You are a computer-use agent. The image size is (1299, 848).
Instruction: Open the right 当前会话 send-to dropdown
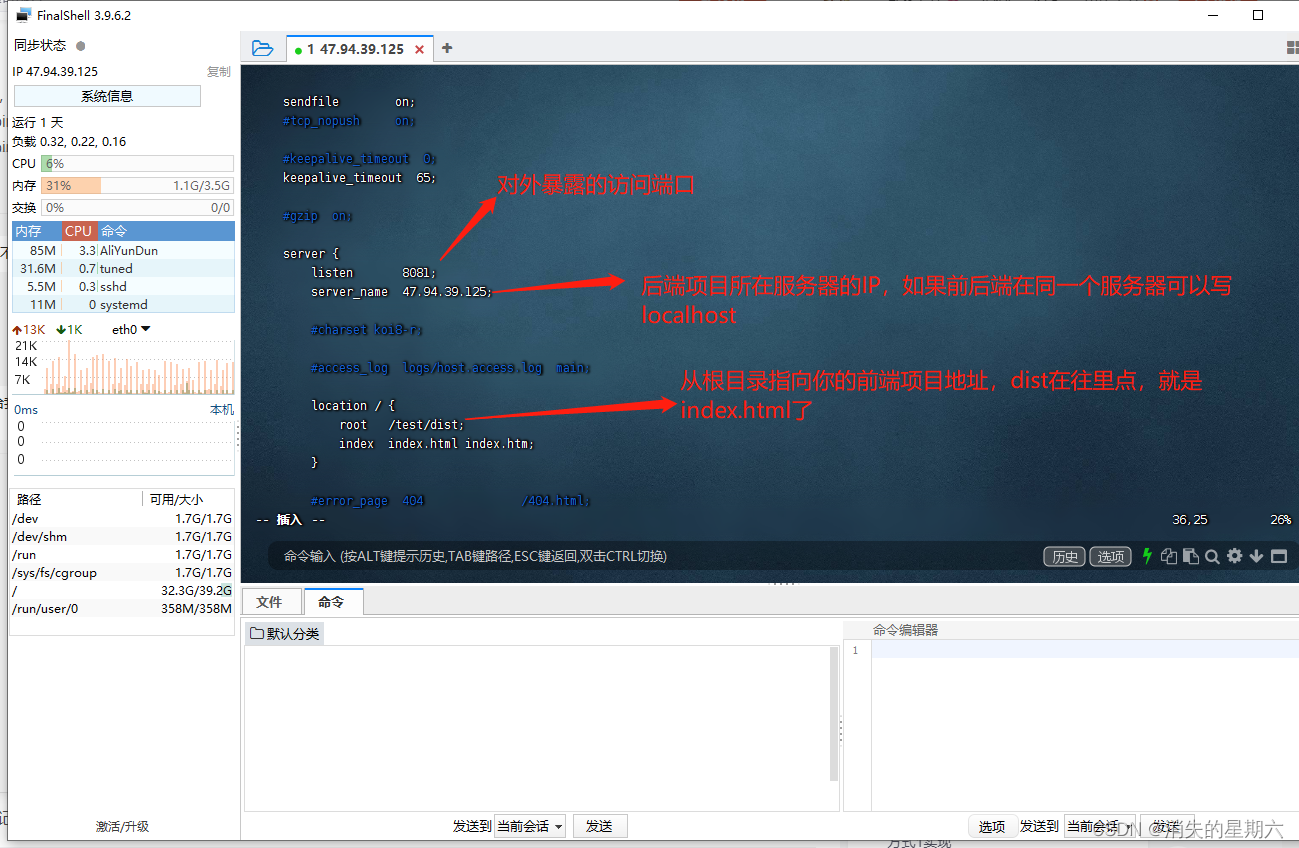(1100, 827)
